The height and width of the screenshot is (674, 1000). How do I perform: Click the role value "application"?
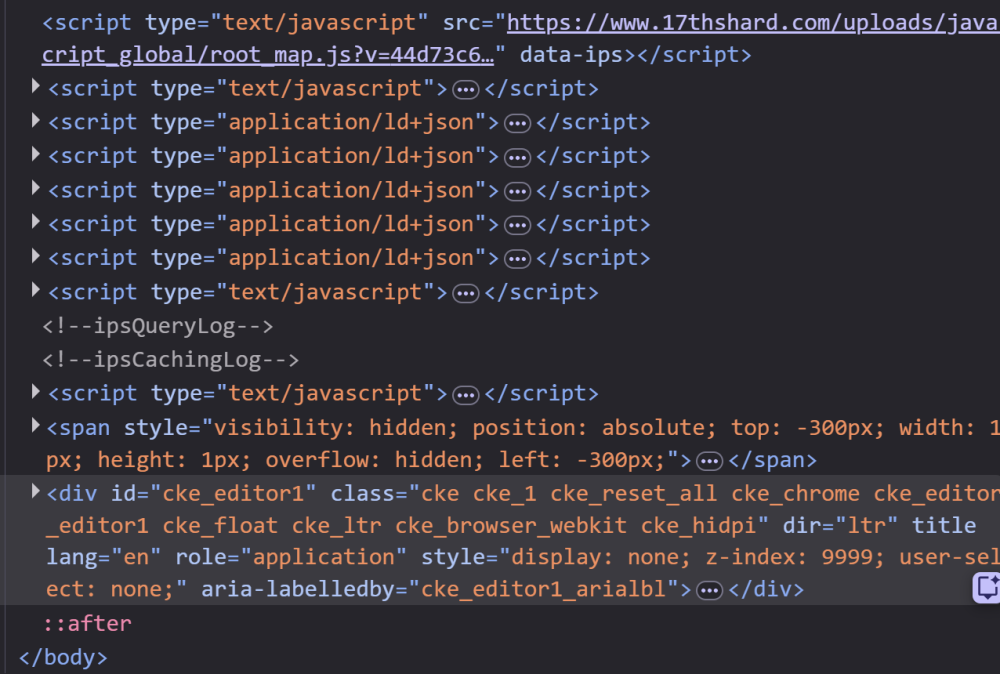point(323,557)
